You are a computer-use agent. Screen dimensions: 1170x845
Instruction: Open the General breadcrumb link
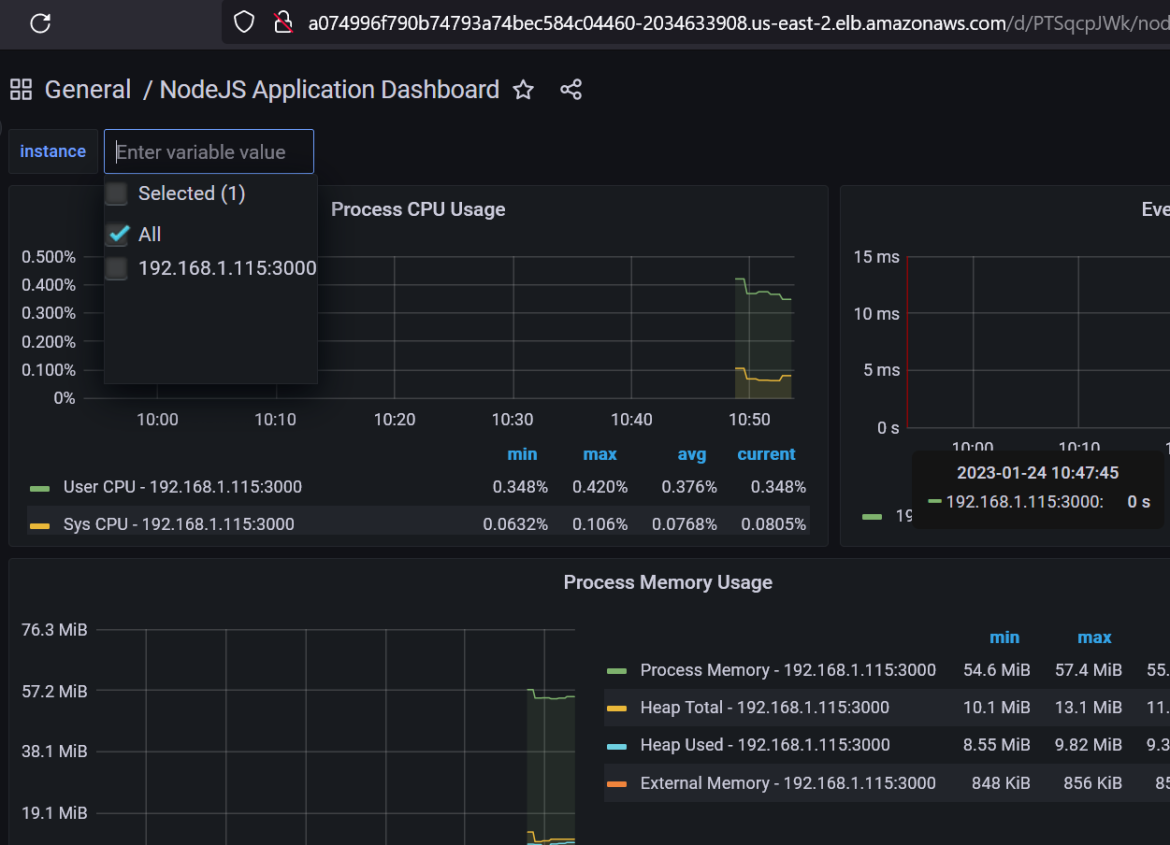[88, 89]
